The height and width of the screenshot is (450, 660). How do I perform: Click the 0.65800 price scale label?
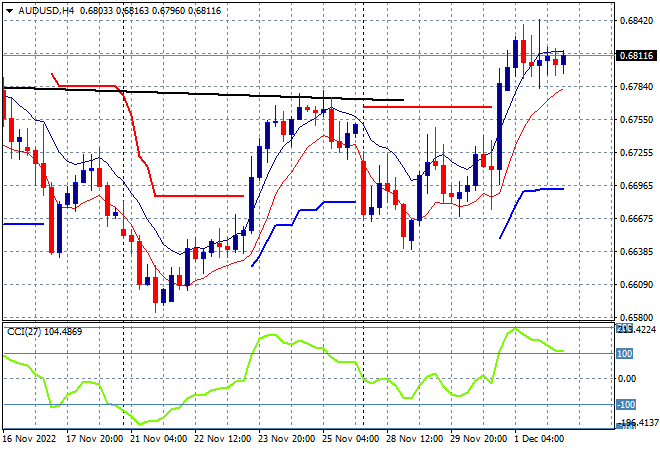coord(636,317)
